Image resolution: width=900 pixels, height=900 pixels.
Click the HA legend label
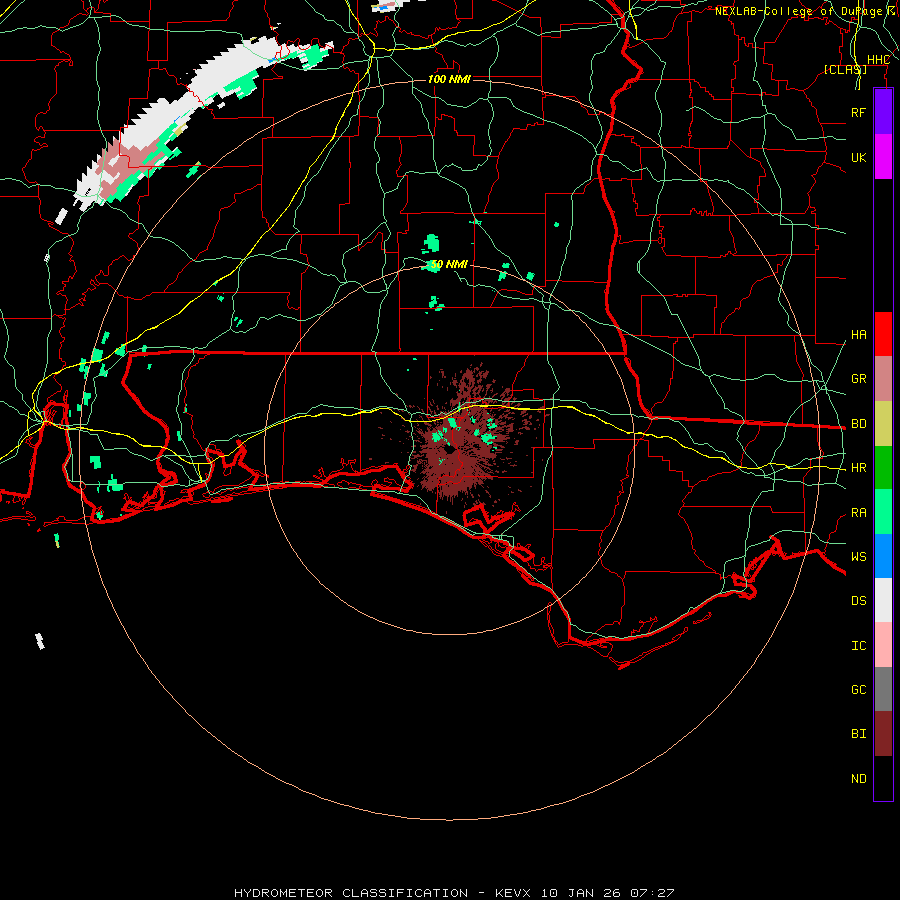(859, 335)
